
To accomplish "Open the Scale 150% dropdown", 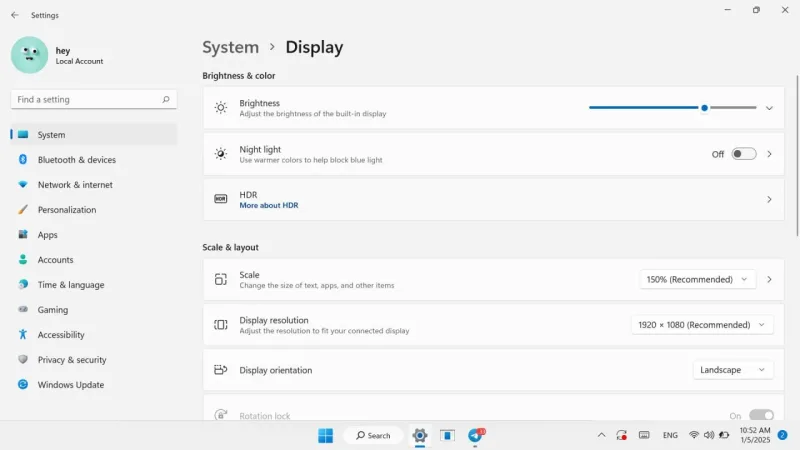I will point(697,280).
